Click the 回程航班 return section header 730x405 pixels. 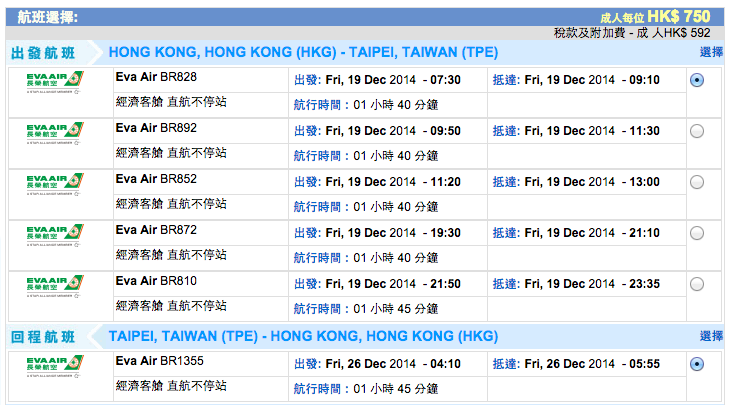(x=43, y=336)
